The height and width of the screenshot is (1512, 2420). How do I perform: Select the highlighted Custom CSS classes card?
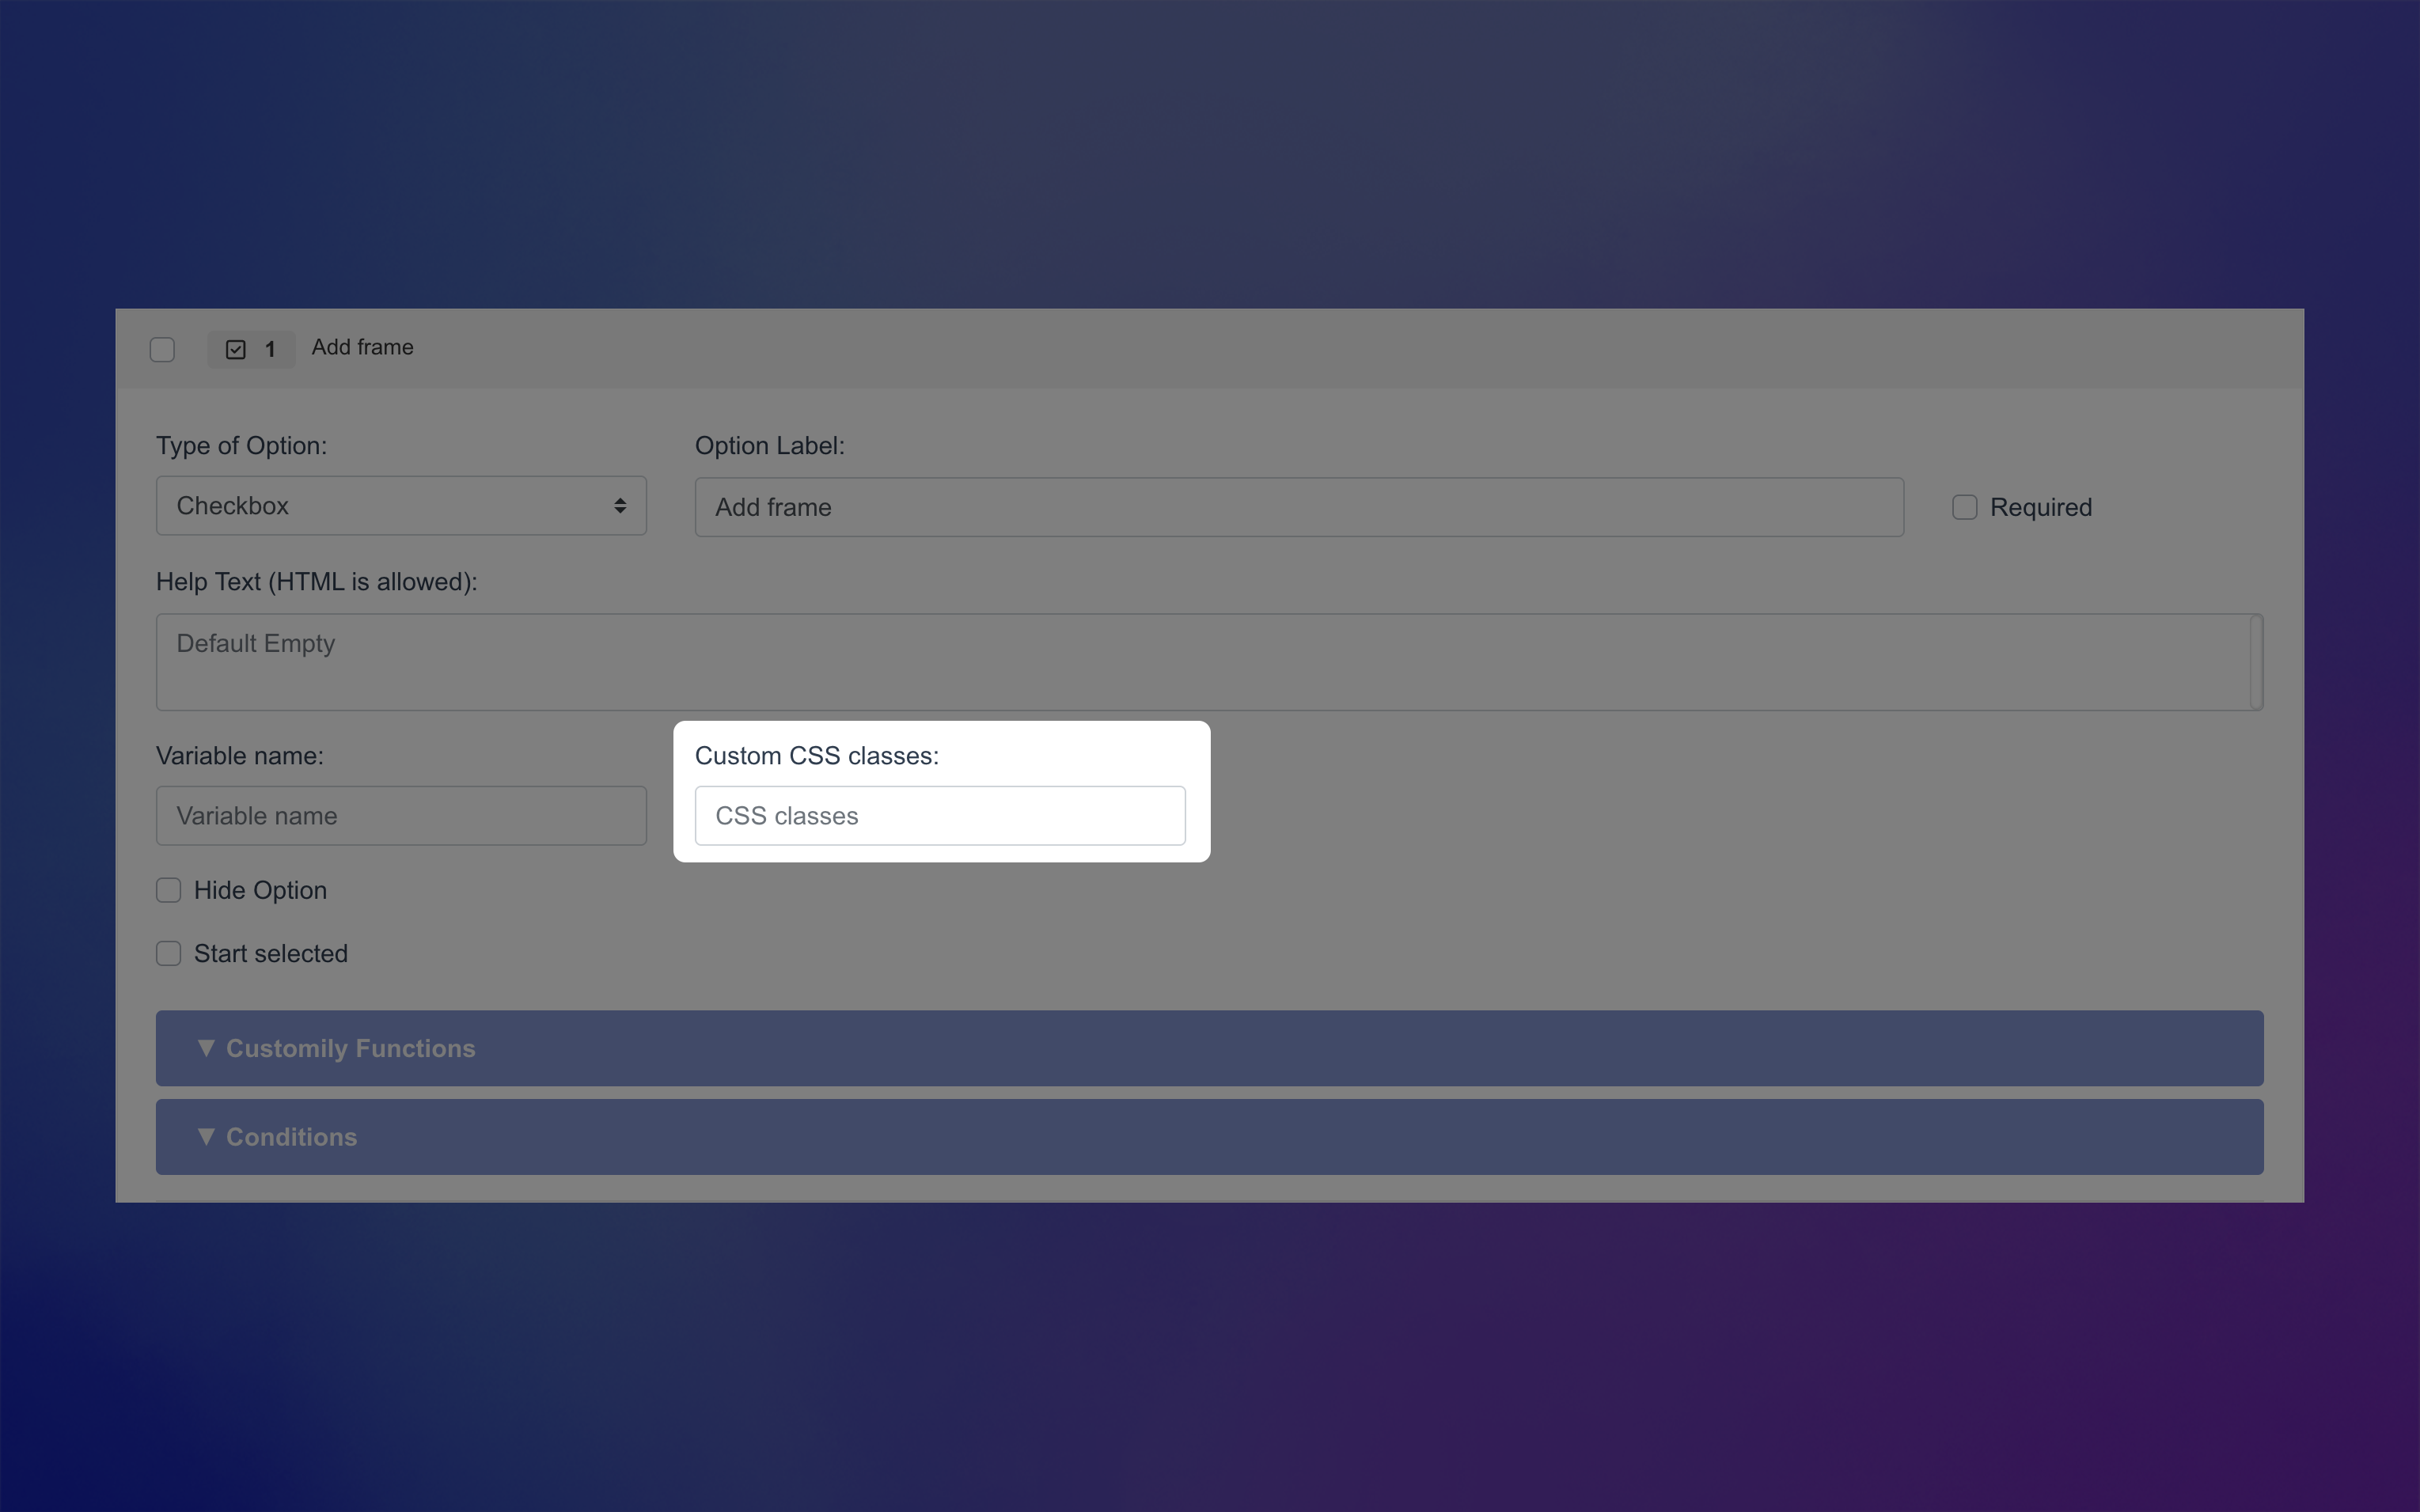(x=940, y=789)
